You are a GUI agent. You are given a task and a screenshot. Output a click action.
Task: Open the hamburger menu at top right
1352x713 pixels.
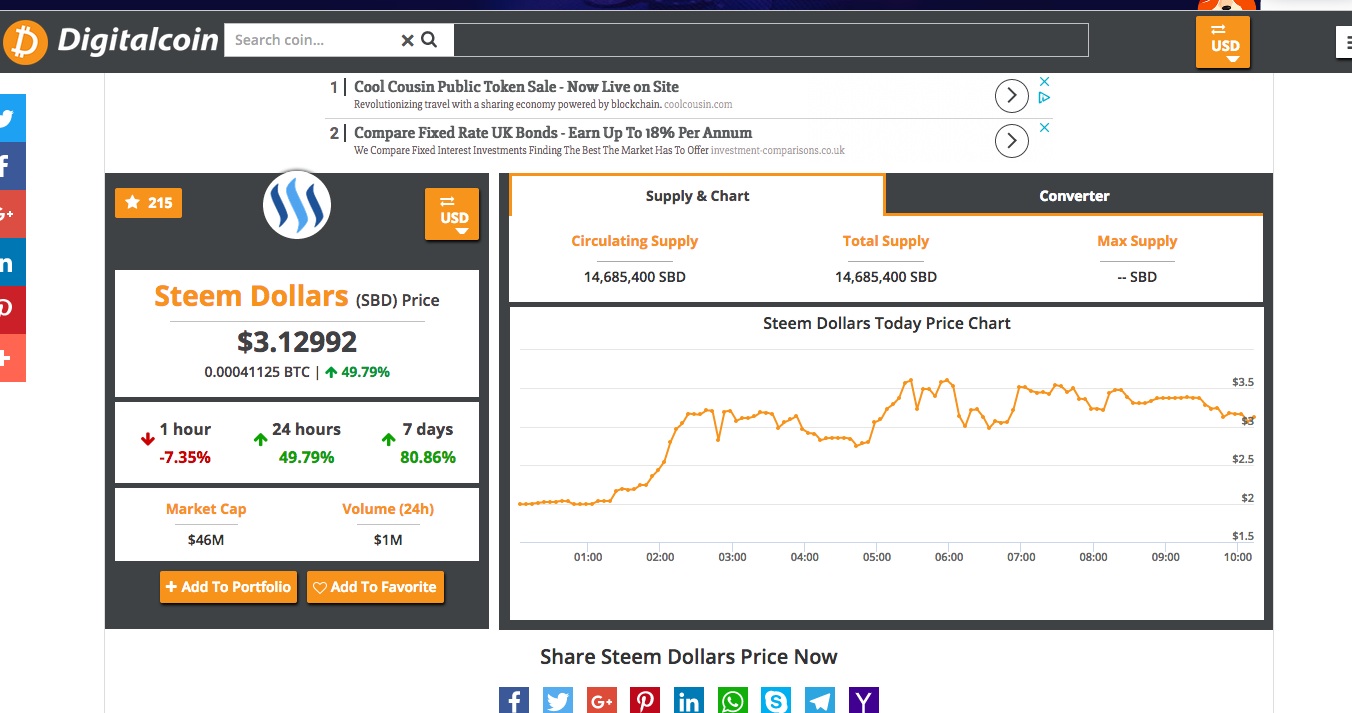click(1343, 41)
